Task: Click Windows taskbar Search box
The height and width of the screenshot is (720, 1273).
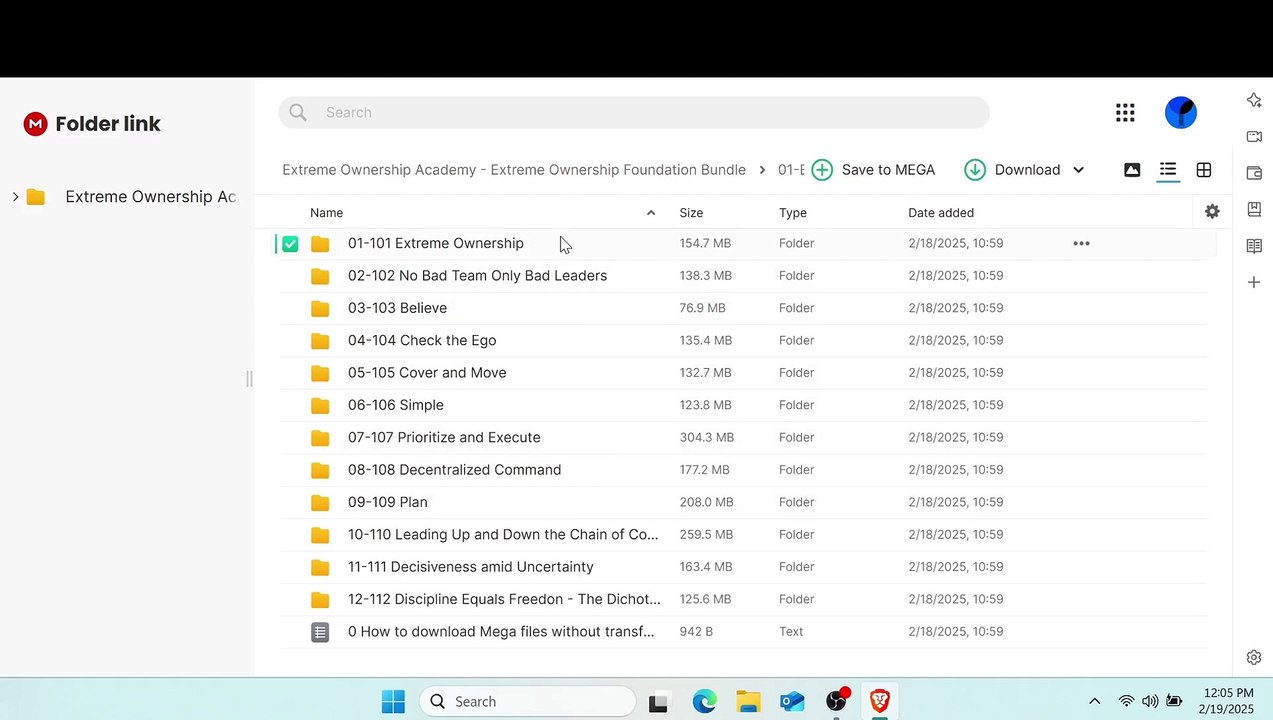Action: [527, 702]
